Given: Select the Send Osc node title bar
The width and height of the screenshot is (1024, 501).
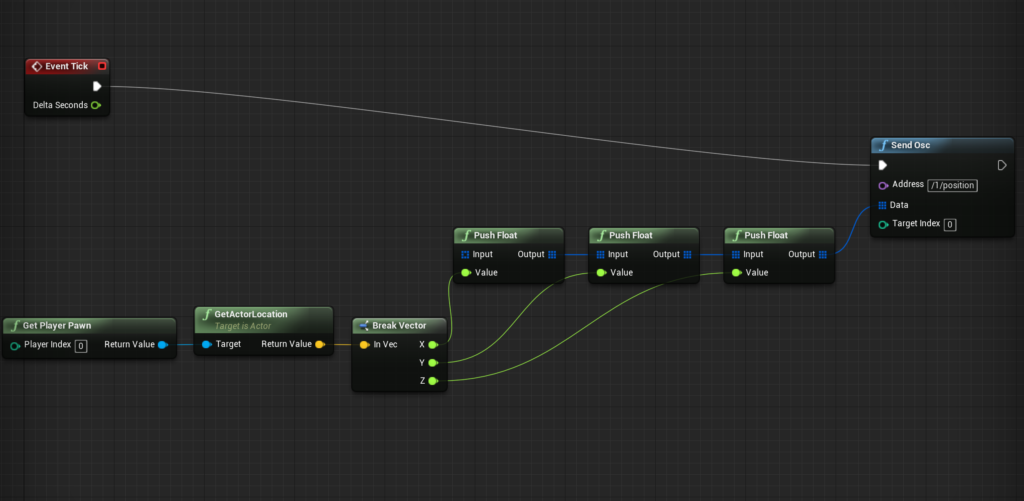Looking at the screenshot, I should [x=940, y=146].
